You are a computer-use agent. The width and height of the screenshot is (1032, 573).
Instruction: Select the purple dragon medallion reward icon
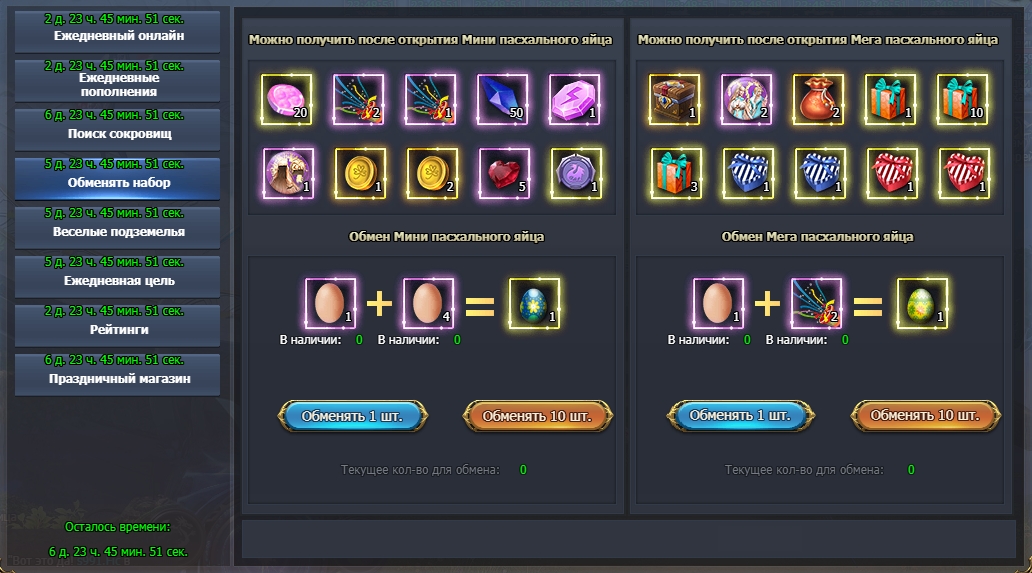[576, 173]
